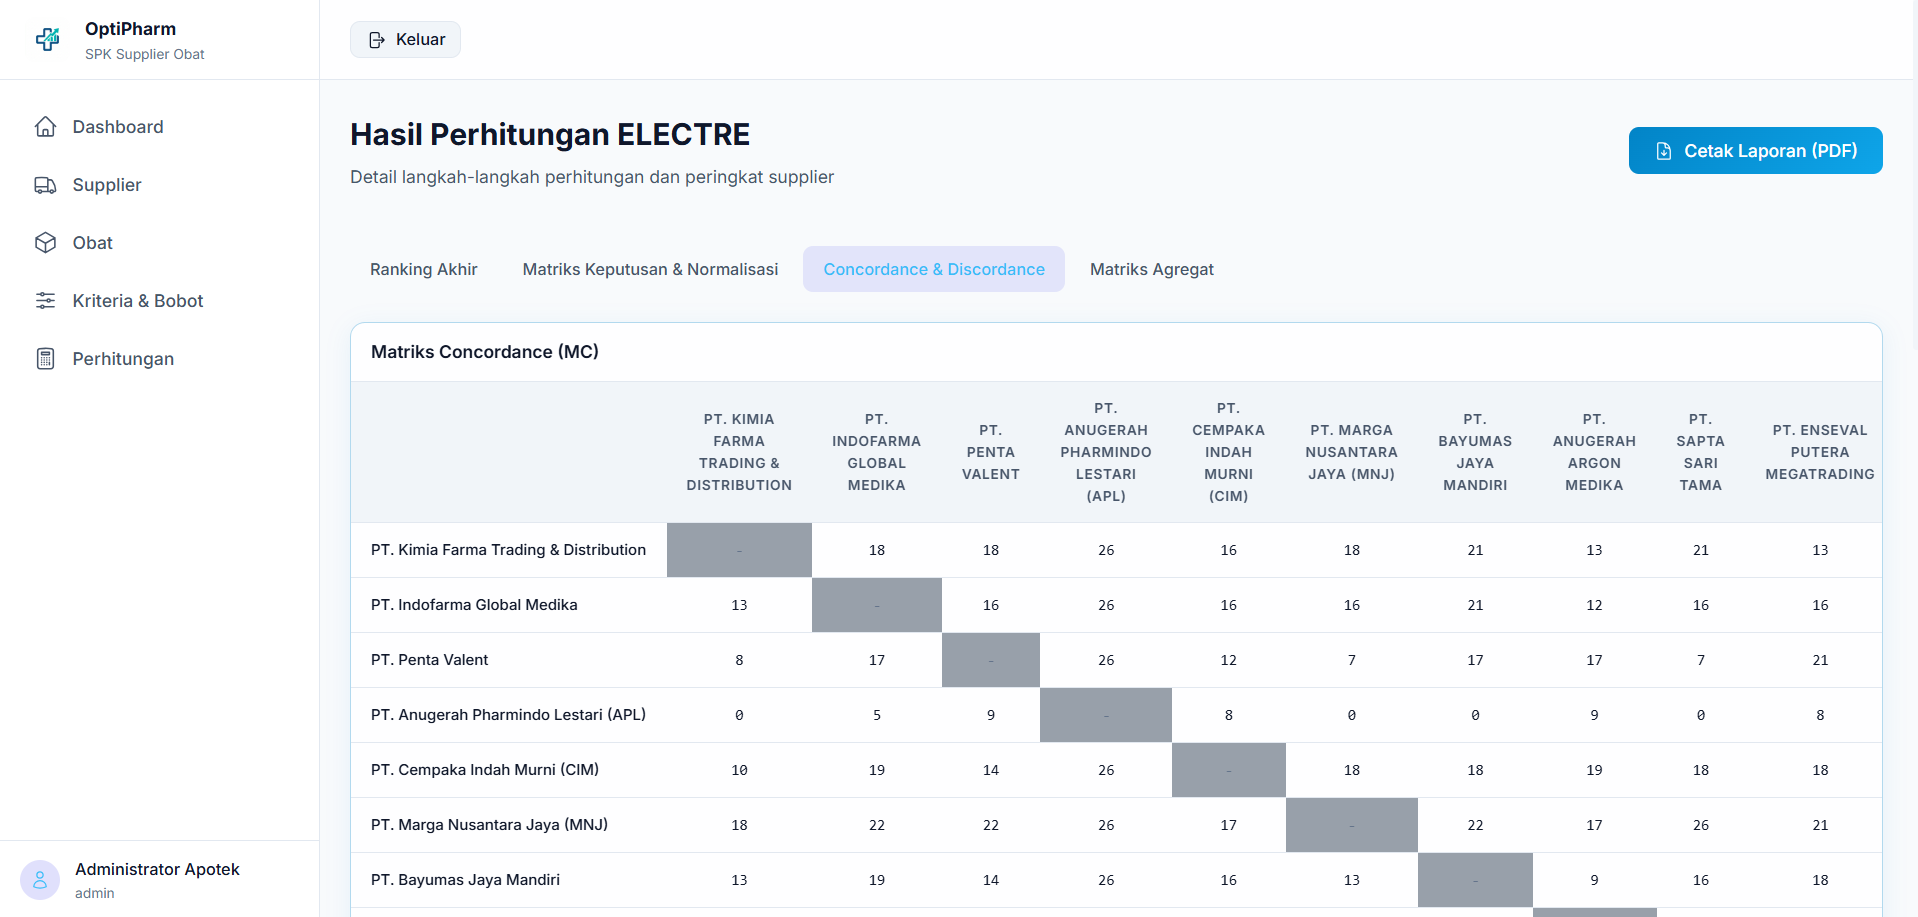The image size is (1918, 917).
Task: Click the Perhitungan calculator icon
Action: coord(45,359)
